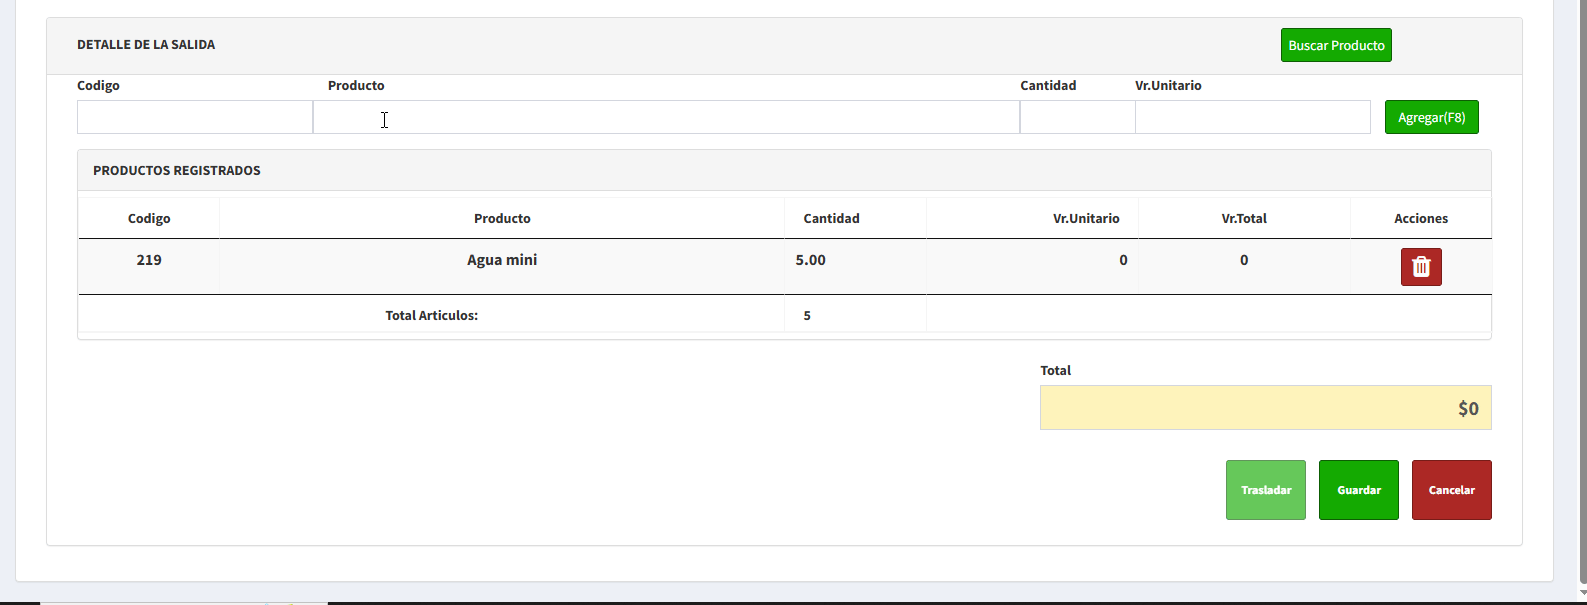Click the Vr.Unitario table column header
This screenshot has width=1587, height=605.
1086,218
